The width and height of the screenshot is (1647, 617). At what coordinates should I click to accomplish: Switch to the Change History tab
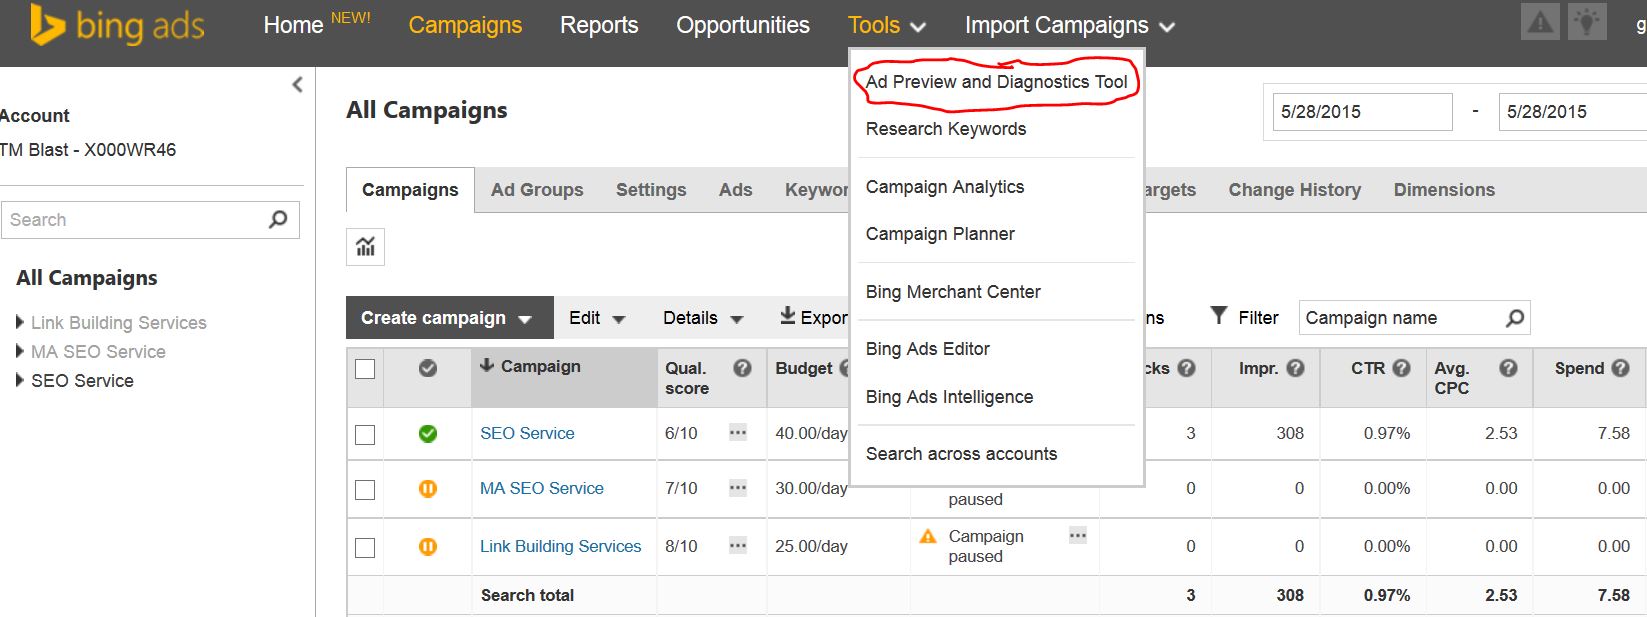click(1294, 190)
